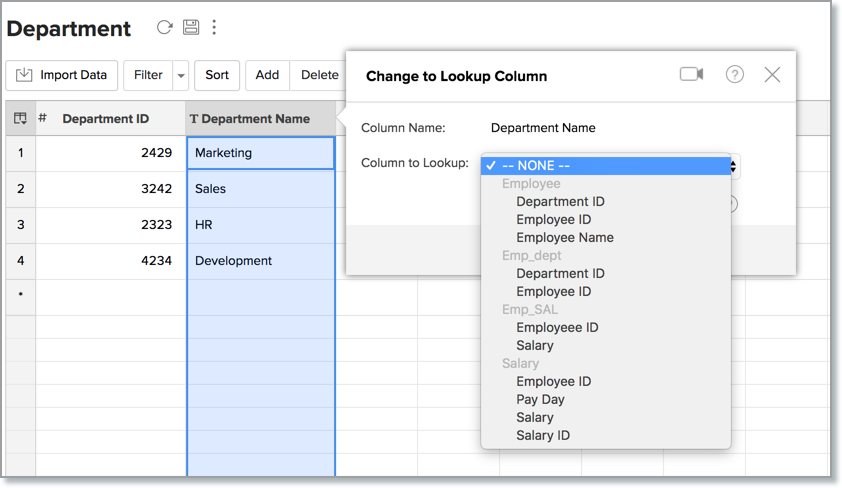Click the video tutorial camera icon

click(x=691, y=75)
